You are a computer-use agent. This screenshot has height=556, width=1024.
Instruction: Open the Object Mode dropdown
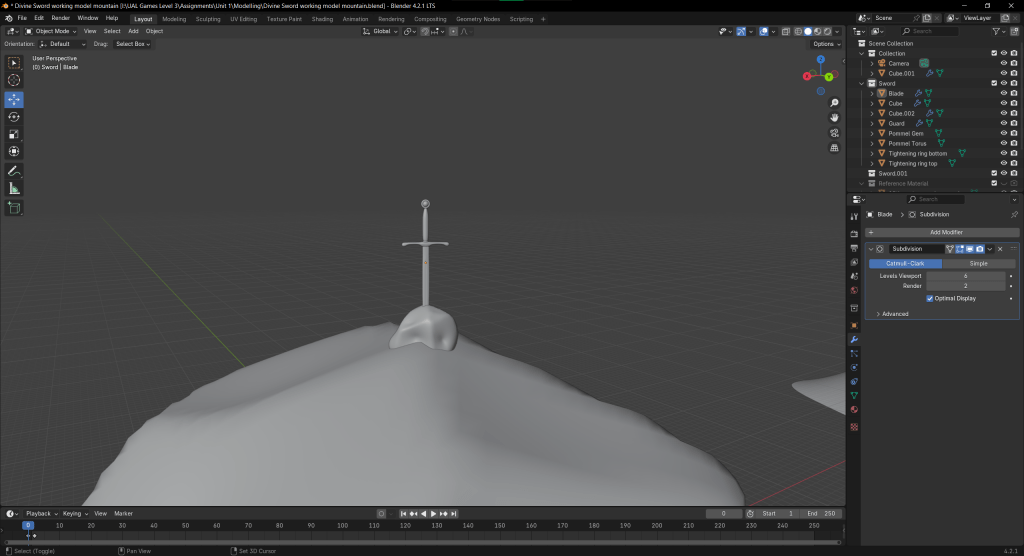tap(53, 31)
